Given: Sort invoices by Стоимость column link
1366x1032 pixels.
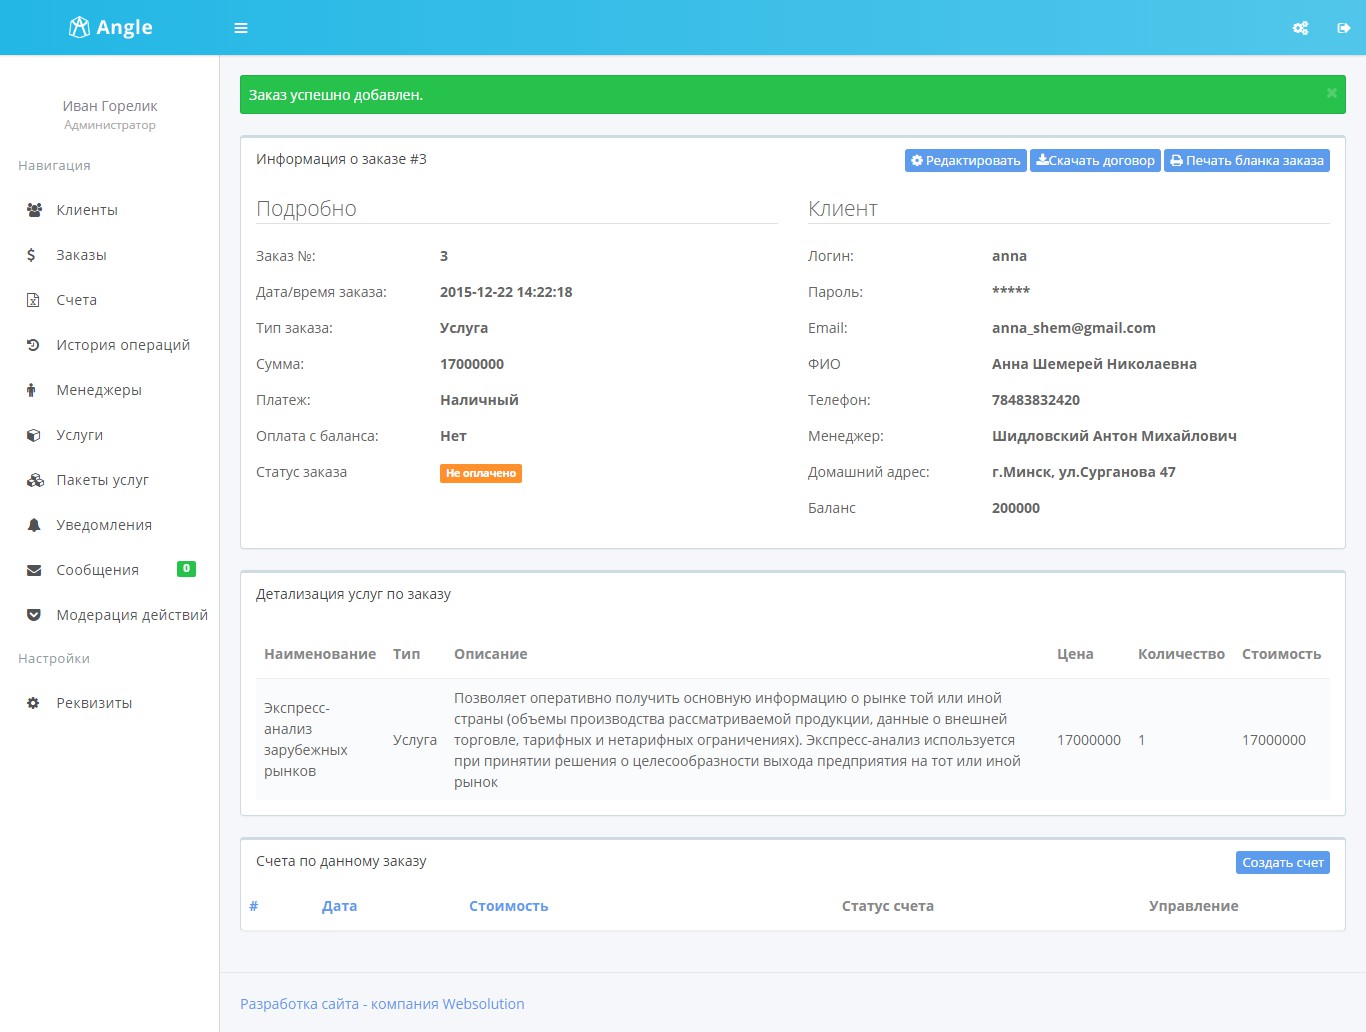Looking at the screenshot, I should pyautogui.click(x=509, y=906).
